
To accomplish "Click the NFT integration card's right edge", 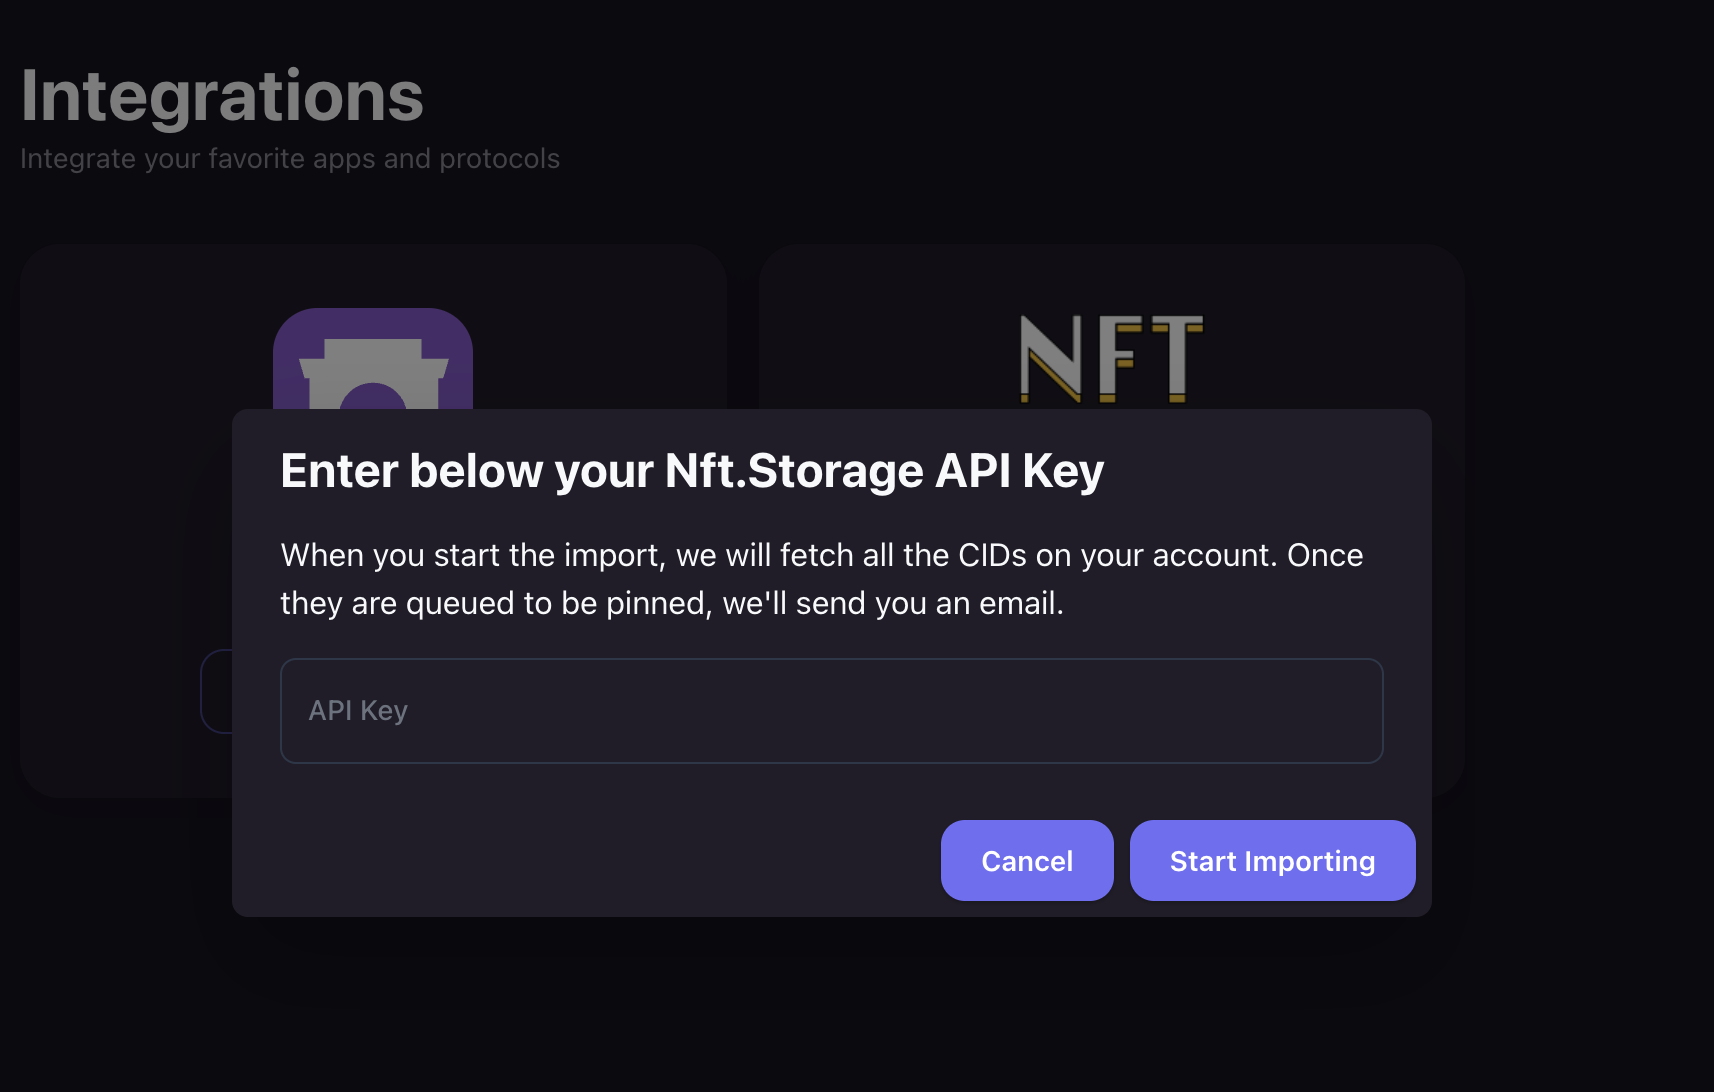I will click(x=1449, y=600).
